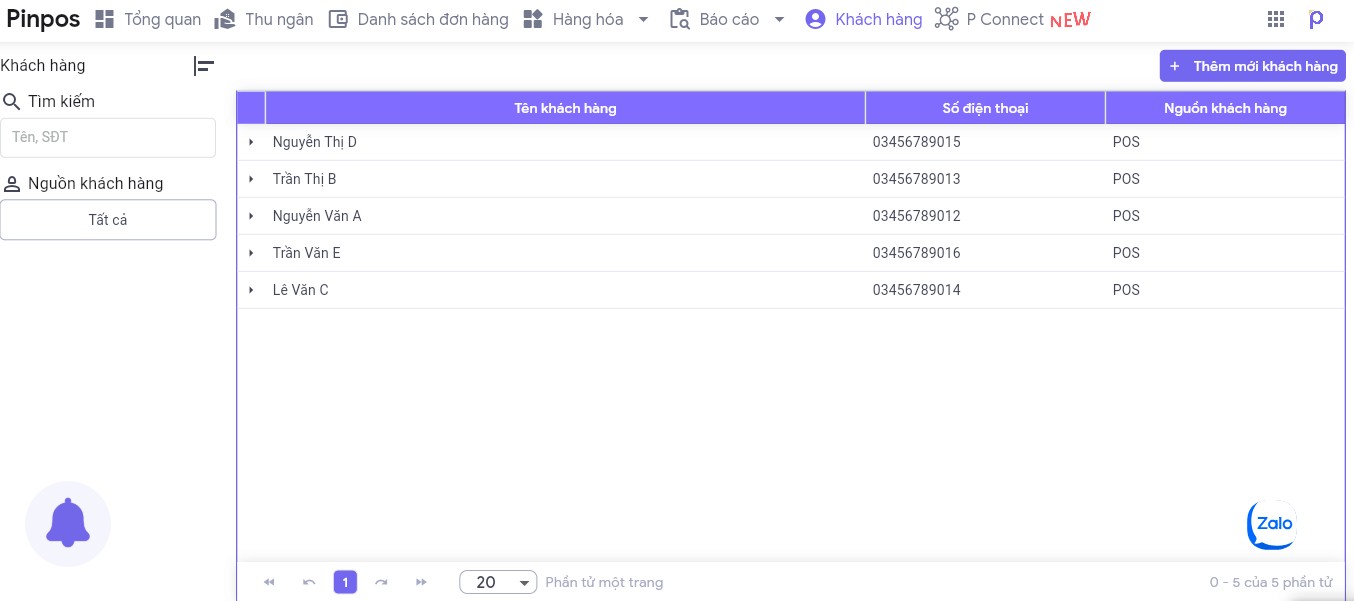The image size is (1354, 601).
Task: Select the Tất cả source button
Action: pos(108,220)
